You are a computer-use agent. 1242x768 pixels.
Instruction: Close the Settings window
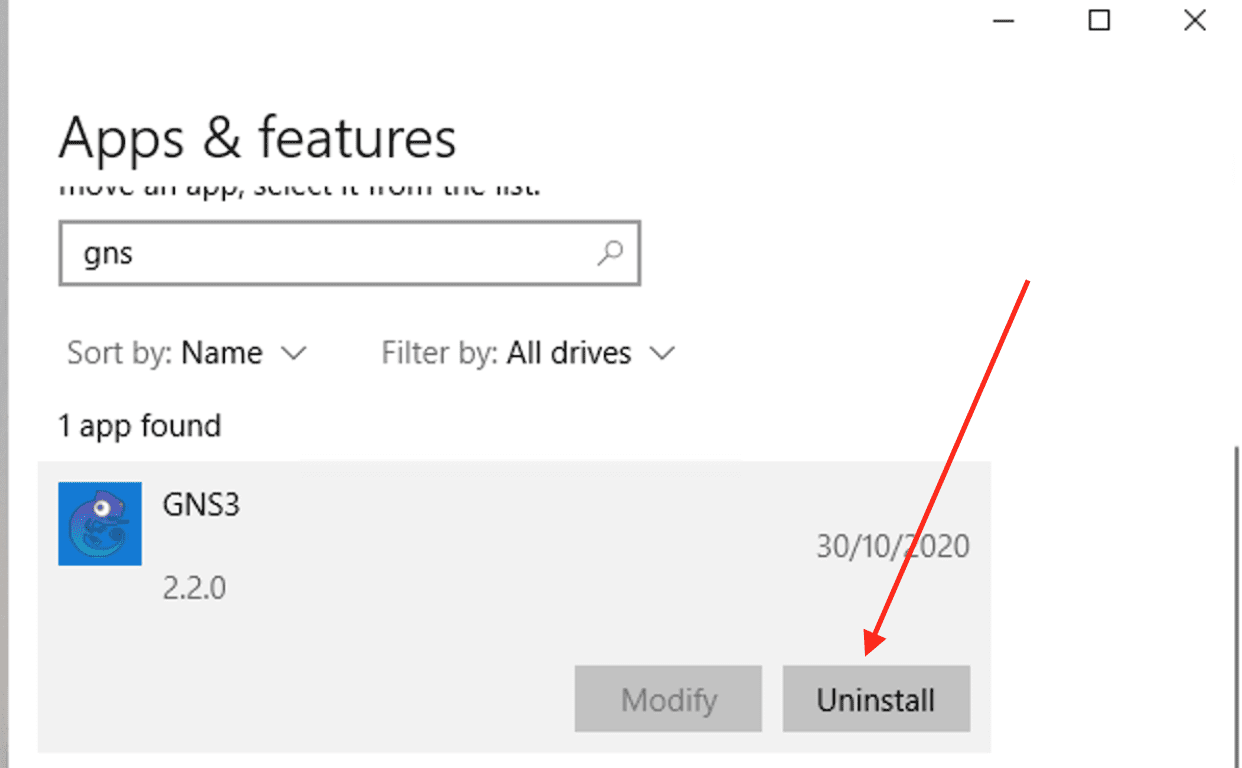click(x=1194, y=20)
